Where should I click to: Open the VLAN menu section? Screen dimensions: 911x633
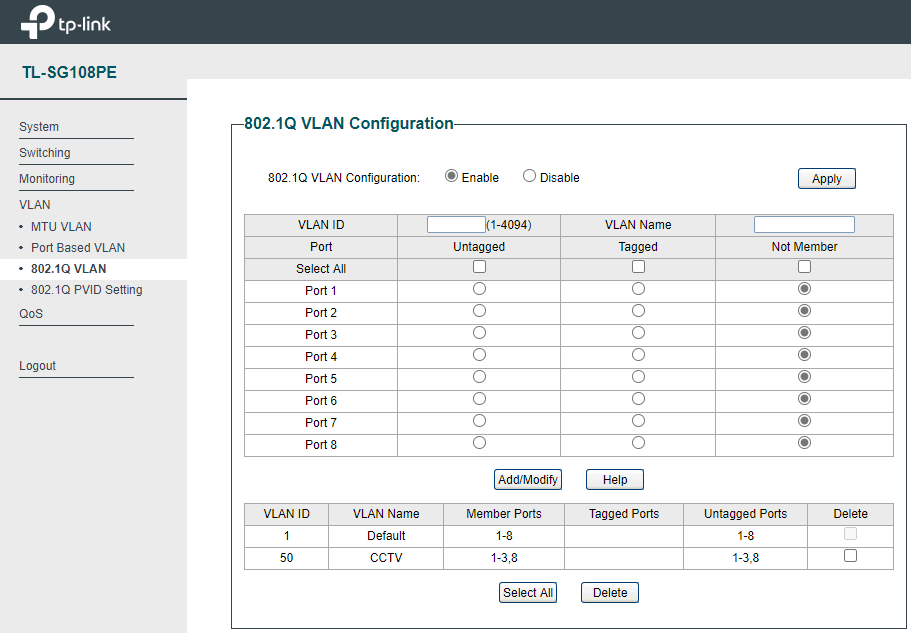pyautogui.click(x=35, y=205)
